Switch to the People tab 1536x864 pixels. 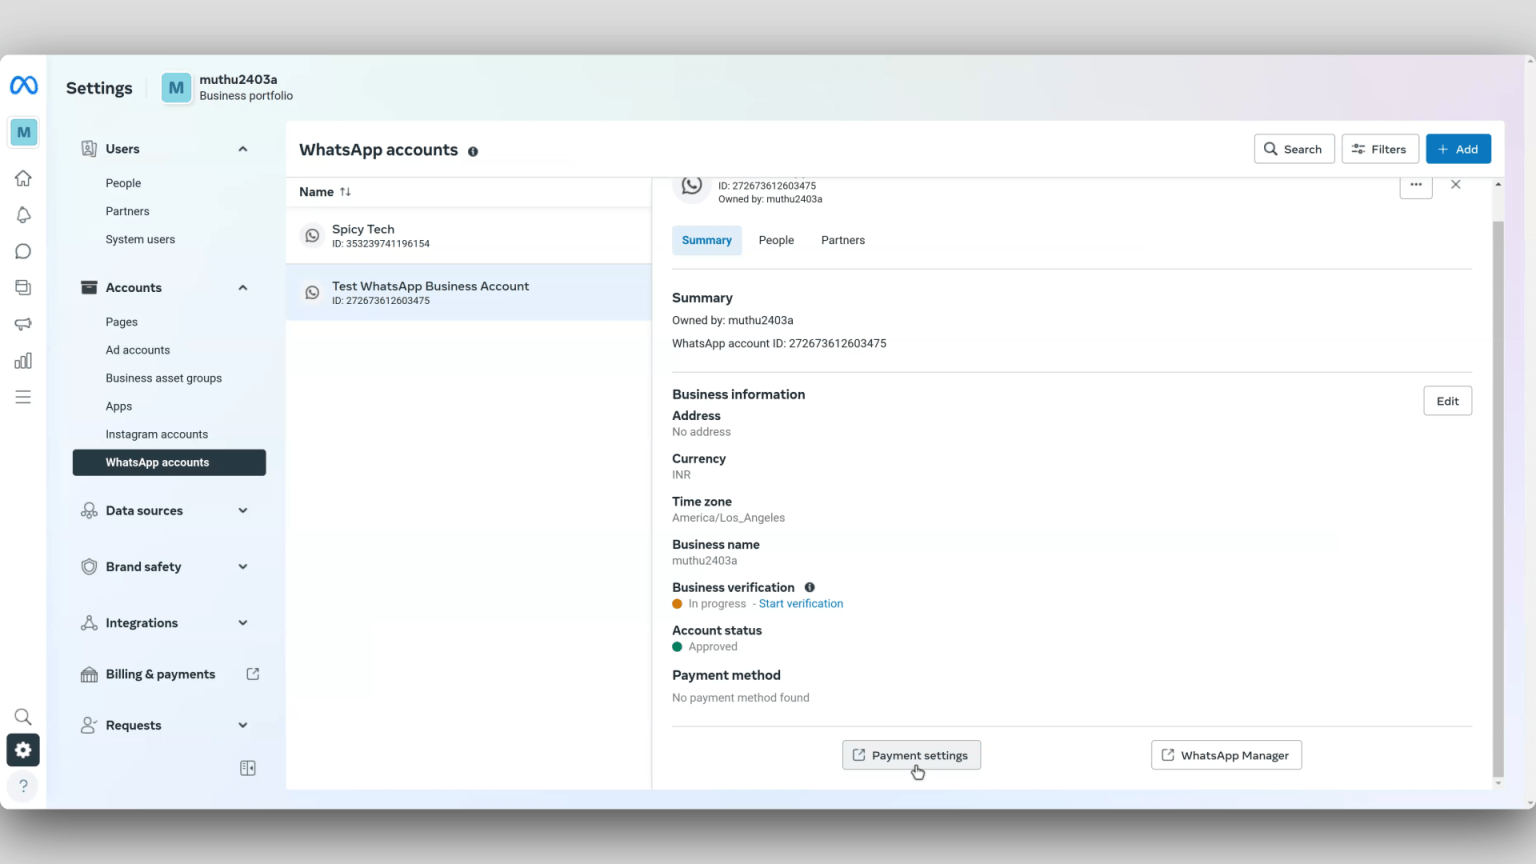(x=776, y=240)
